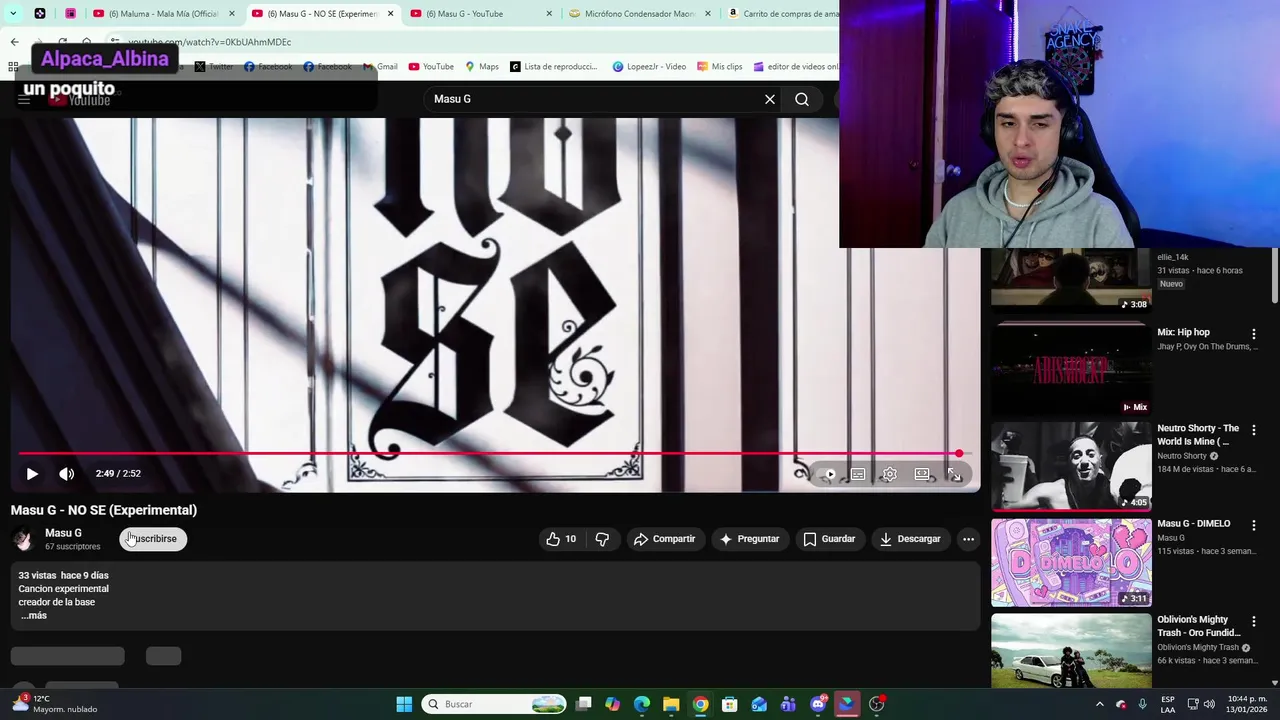
Task: Open options for 'Neutro Shorty - The World Is Mine'
Action: (1253, 430)
